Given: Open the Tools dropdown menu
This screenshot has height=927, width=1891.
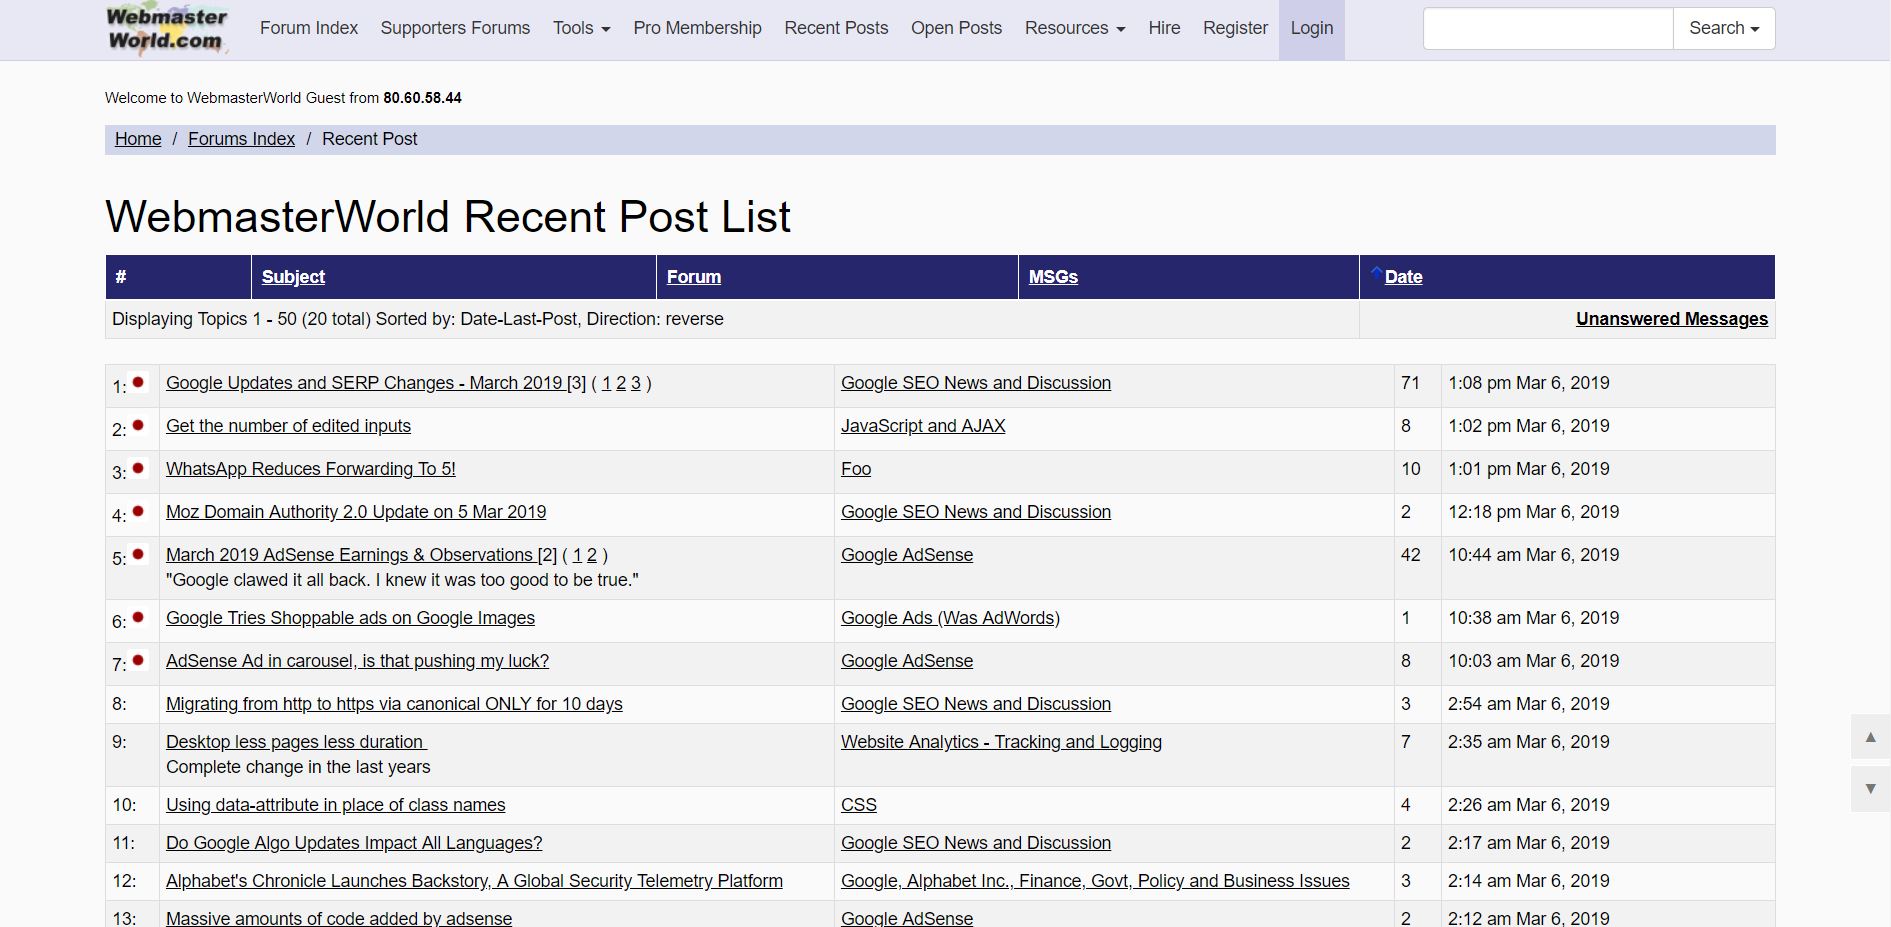Looking at the screenshot, I should pyautogui.click(x=581, y=28).
